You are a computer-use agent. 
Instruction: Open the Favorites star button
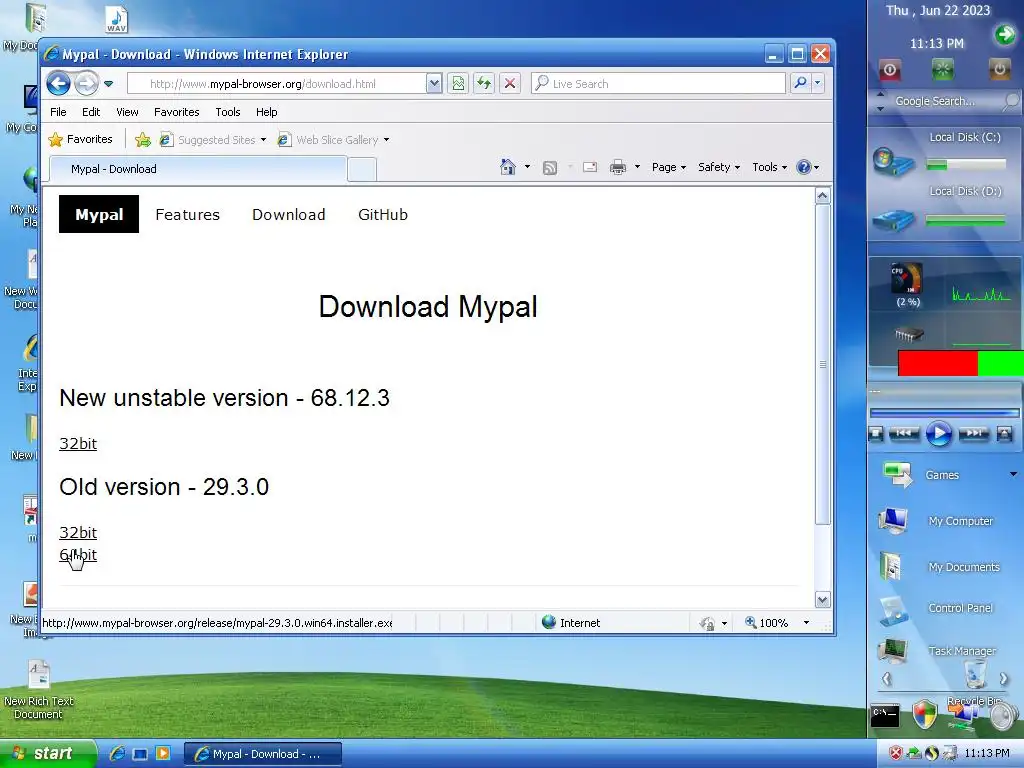click(81, 139)
